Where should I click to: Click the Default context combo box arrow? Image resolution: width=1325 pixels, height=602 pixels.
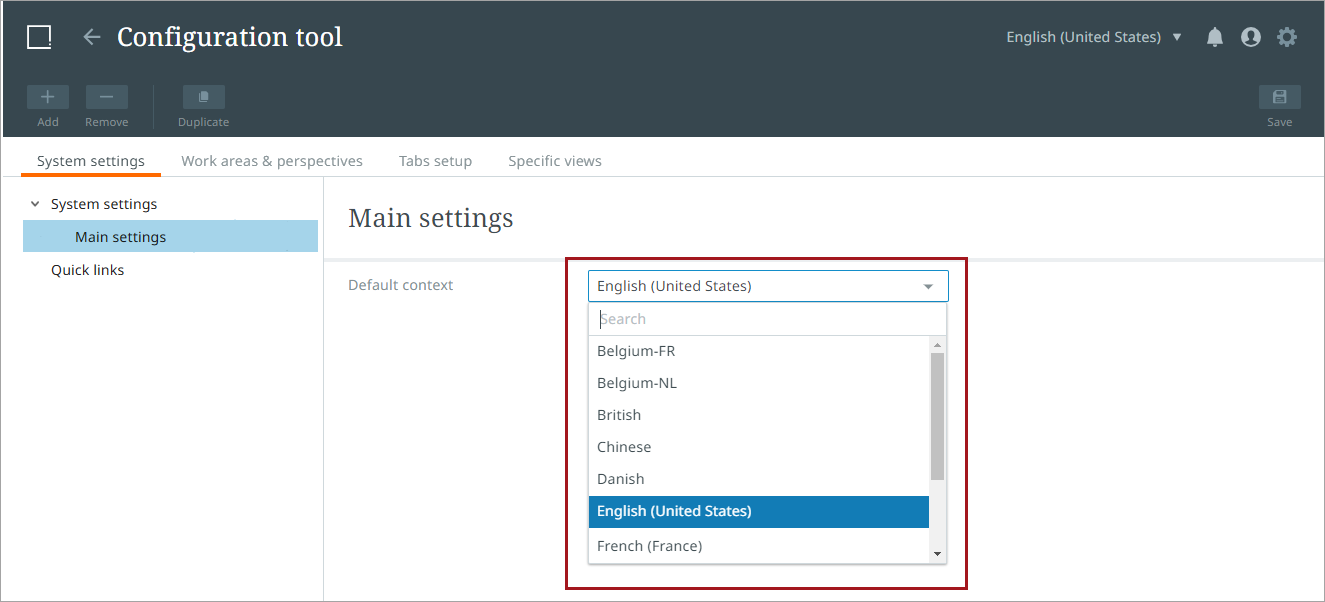click(x=928, y=287)
